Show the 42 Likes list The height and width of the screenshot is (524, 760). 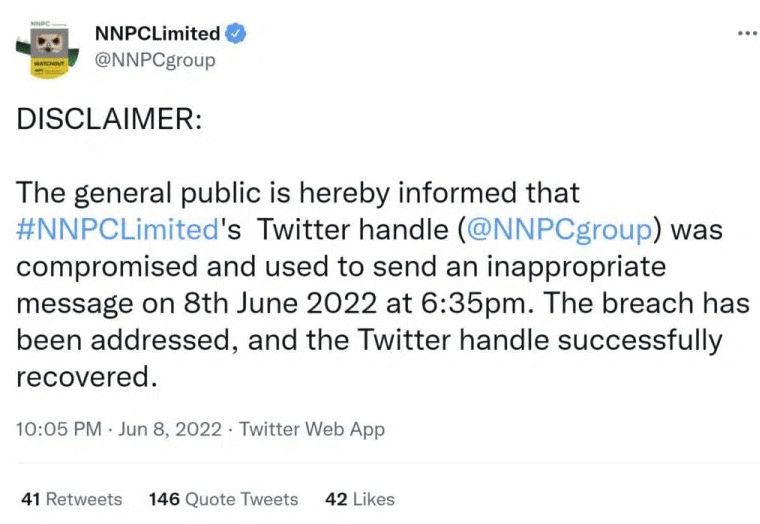pyautogui.click(x=360, y=499)
